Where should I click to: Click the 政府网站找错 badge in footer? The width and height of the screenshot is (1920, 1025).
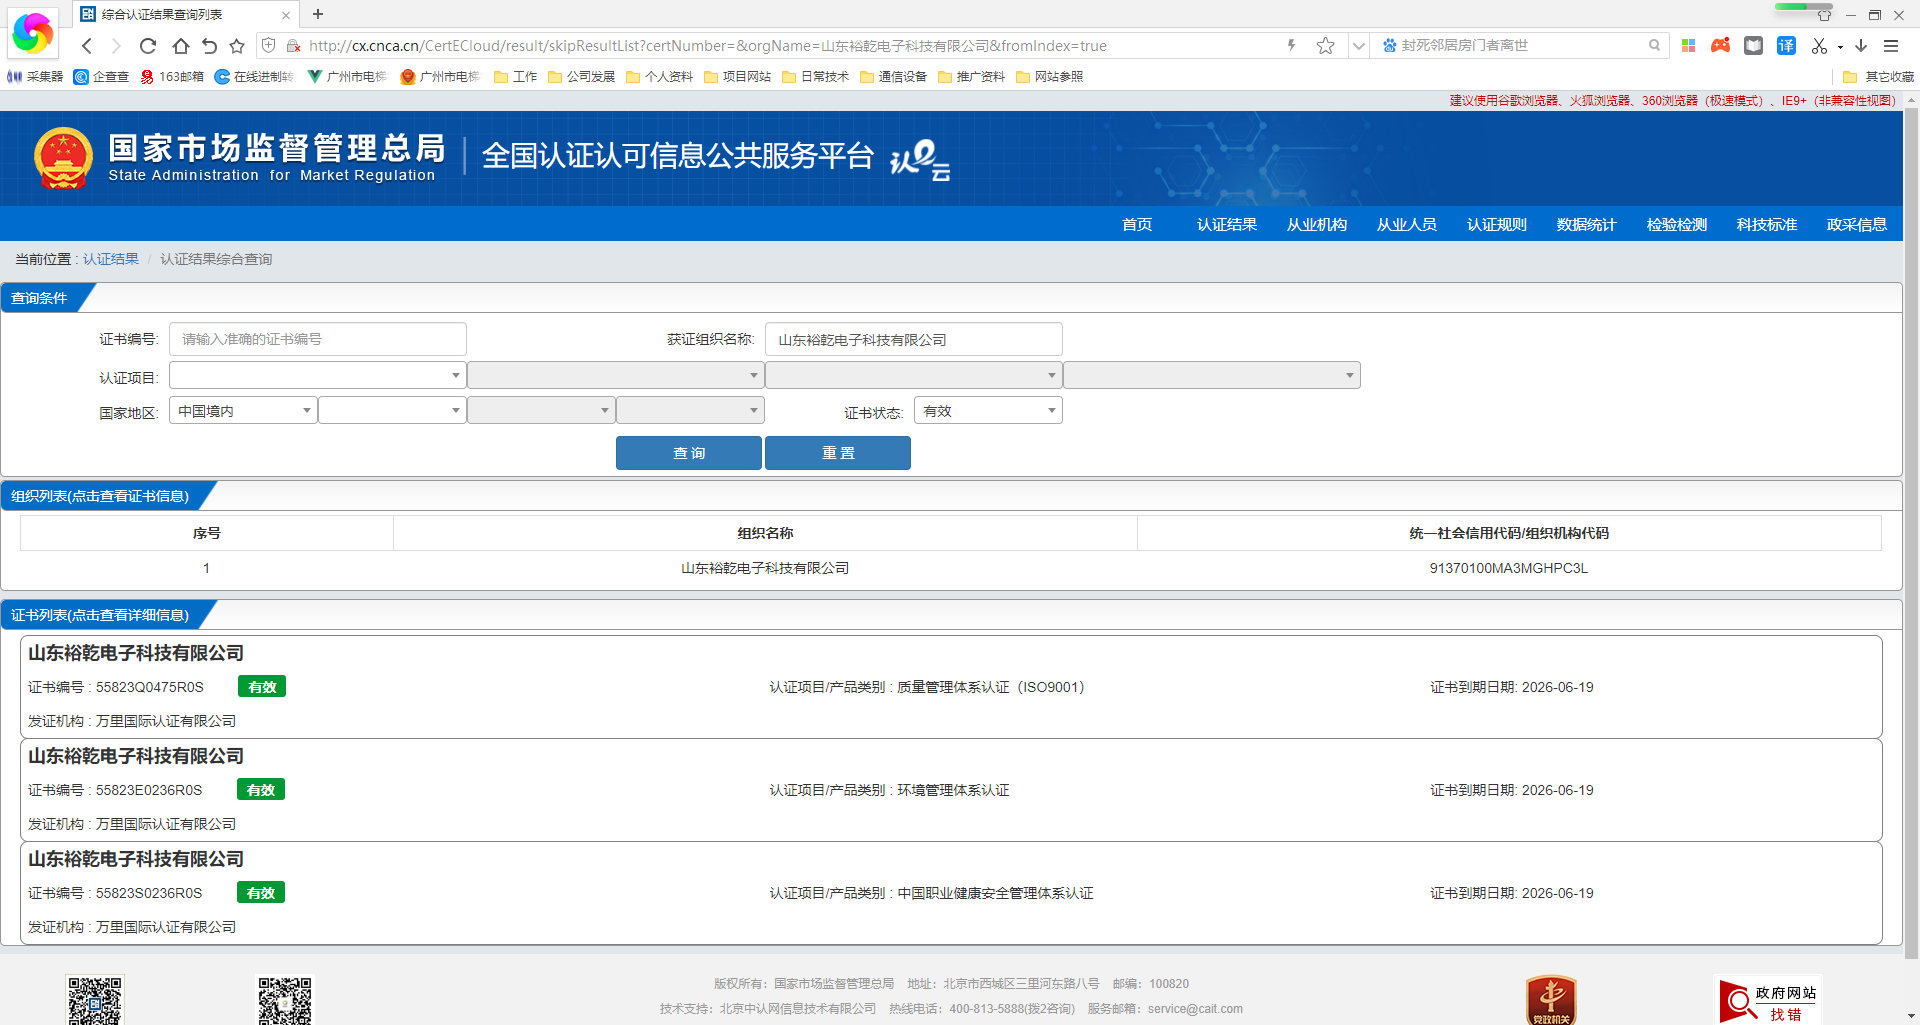[x=1768, y=998]
